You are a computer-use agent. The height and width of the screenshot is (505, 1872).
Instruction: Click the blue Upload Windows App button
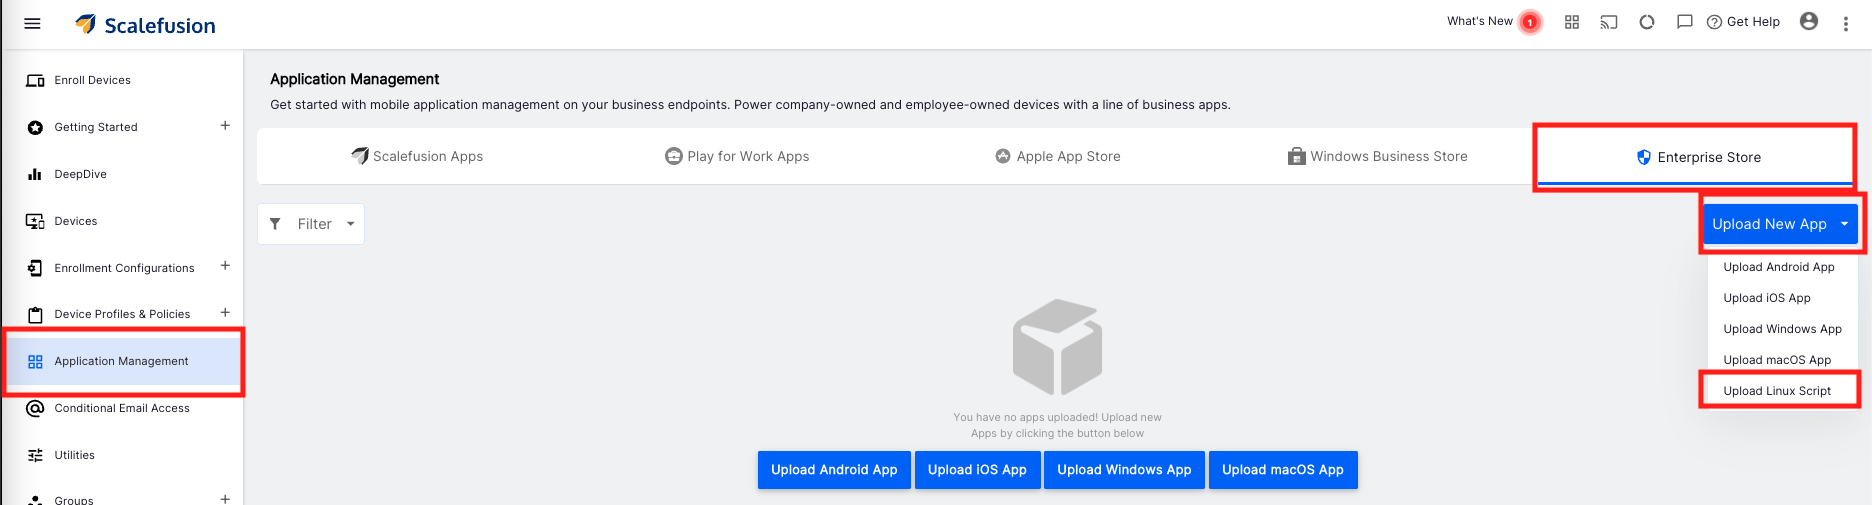pyautogui.click(x=1124, y=470)
